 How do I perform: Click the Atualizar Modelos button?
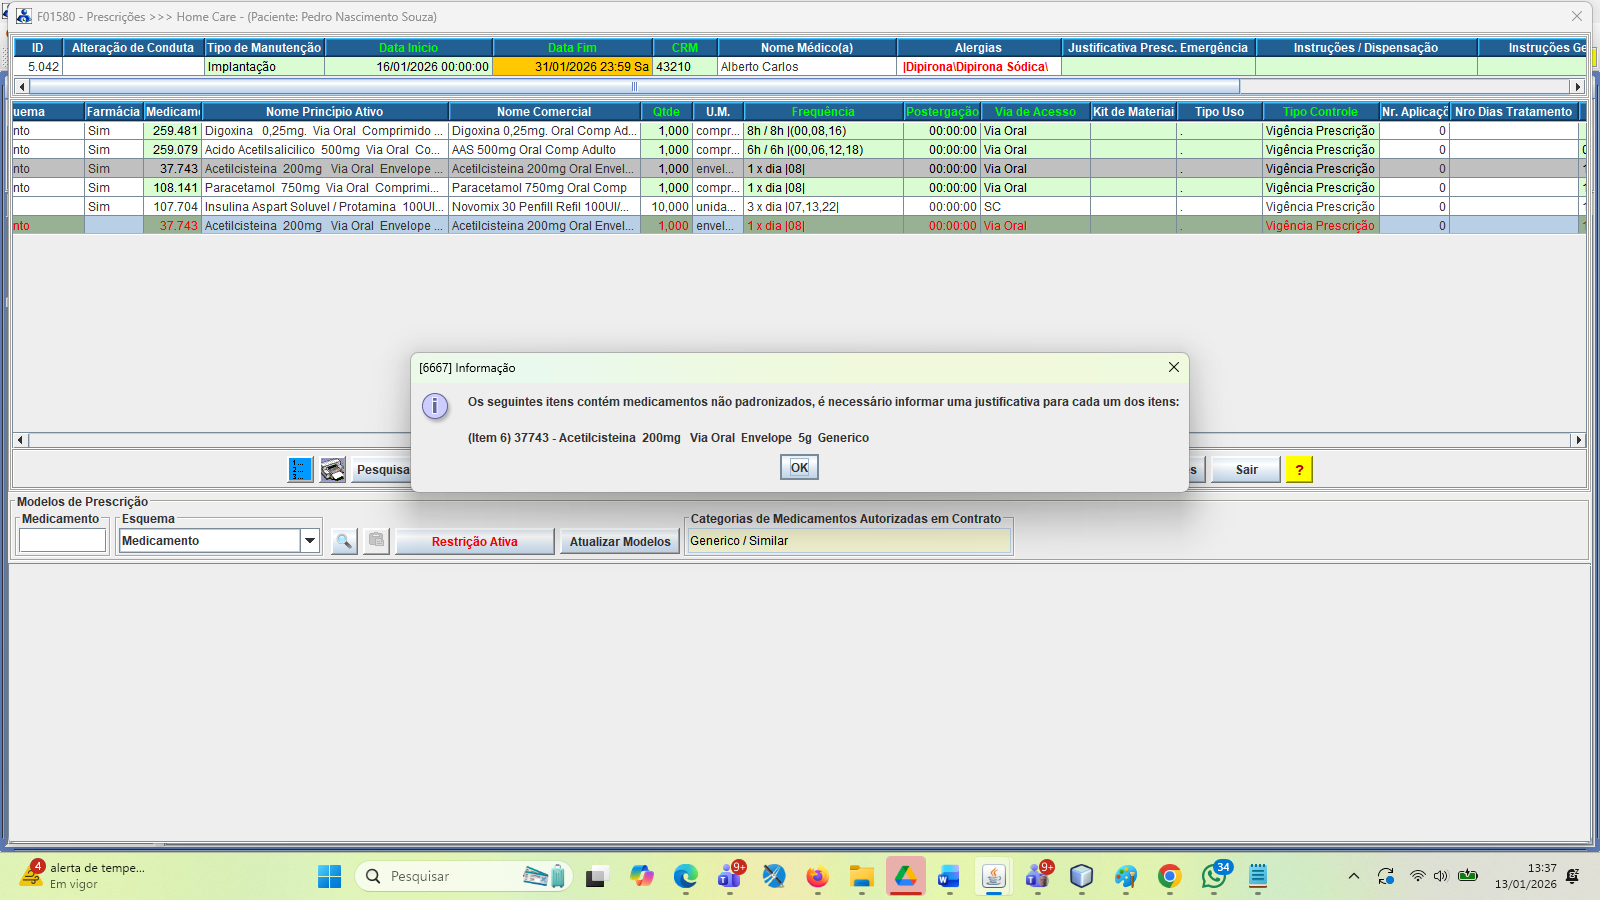point(620,542)
